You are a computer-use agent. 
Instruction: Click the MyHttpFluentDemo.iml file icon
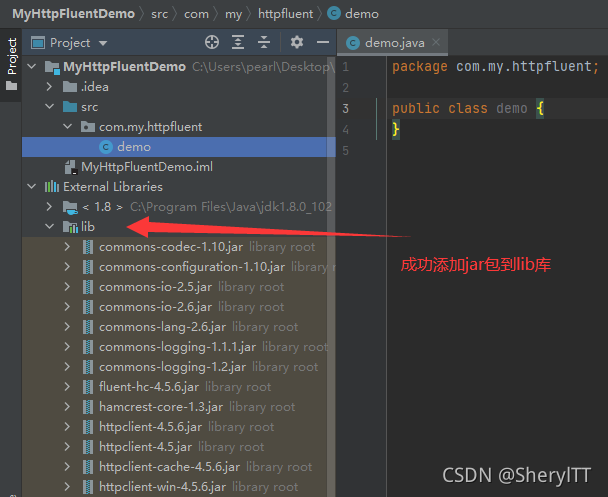pos(71,167)
